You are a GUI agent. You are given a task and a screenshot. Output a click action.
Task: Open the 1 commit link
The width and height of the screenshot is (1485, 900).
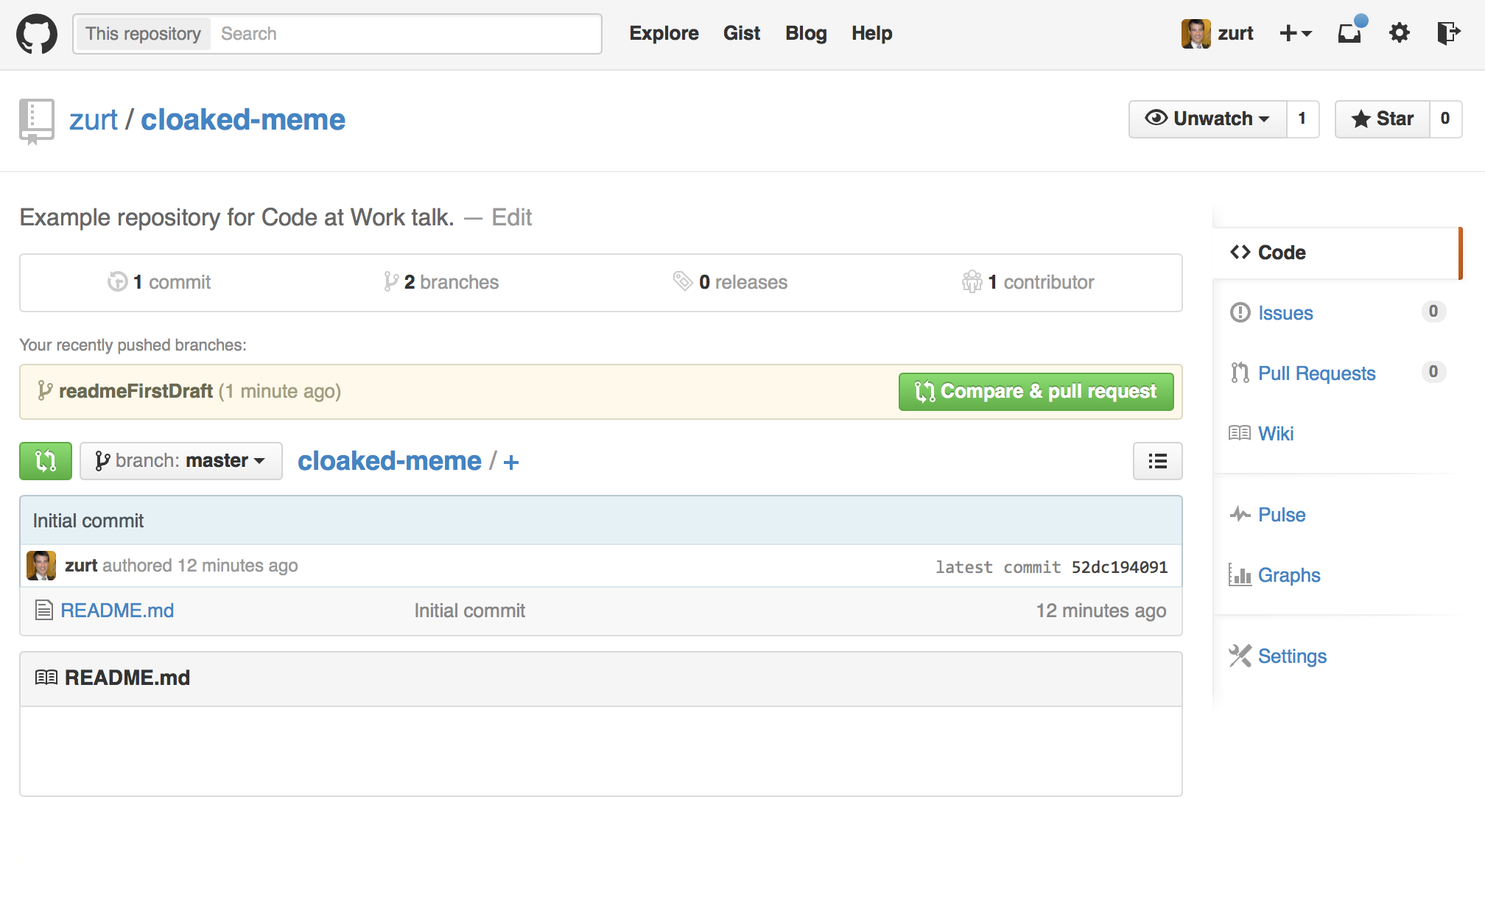coord(160,282)
